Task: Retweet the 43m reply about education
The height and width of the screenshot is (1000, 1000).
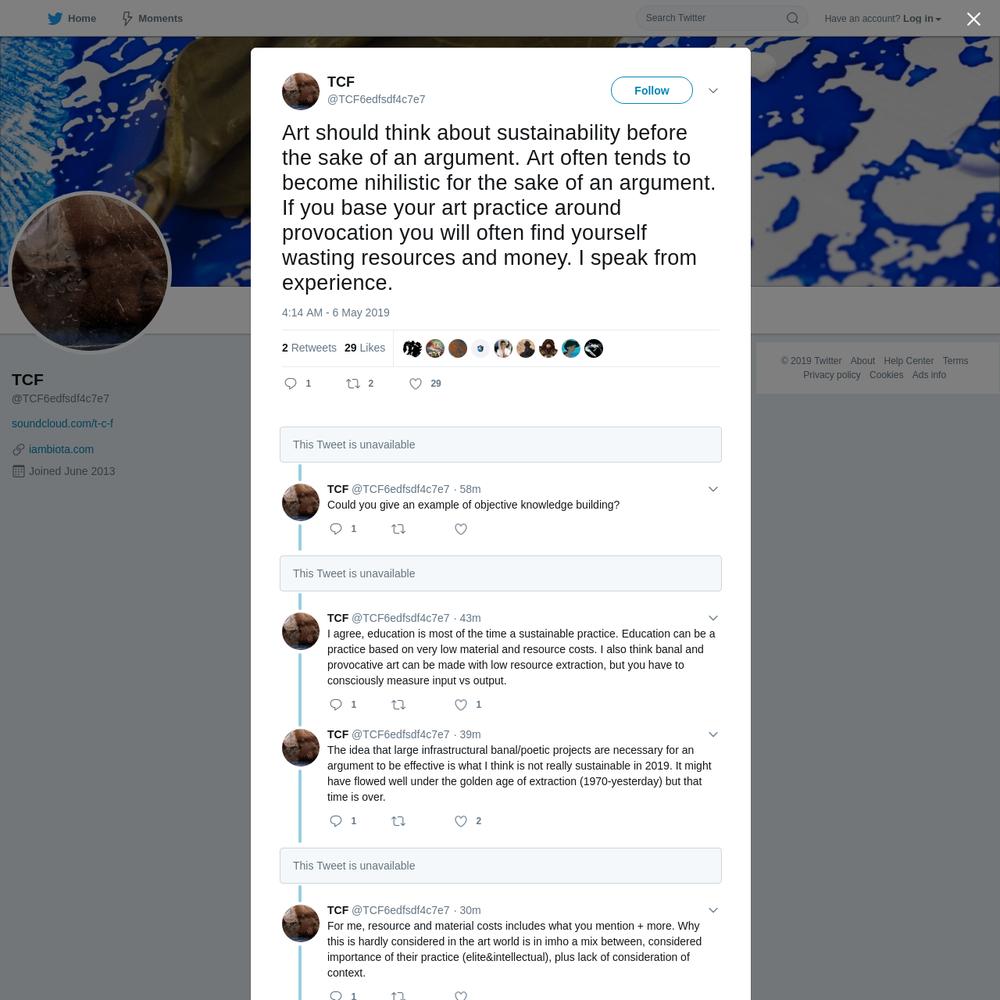Action: pos(398,705)
